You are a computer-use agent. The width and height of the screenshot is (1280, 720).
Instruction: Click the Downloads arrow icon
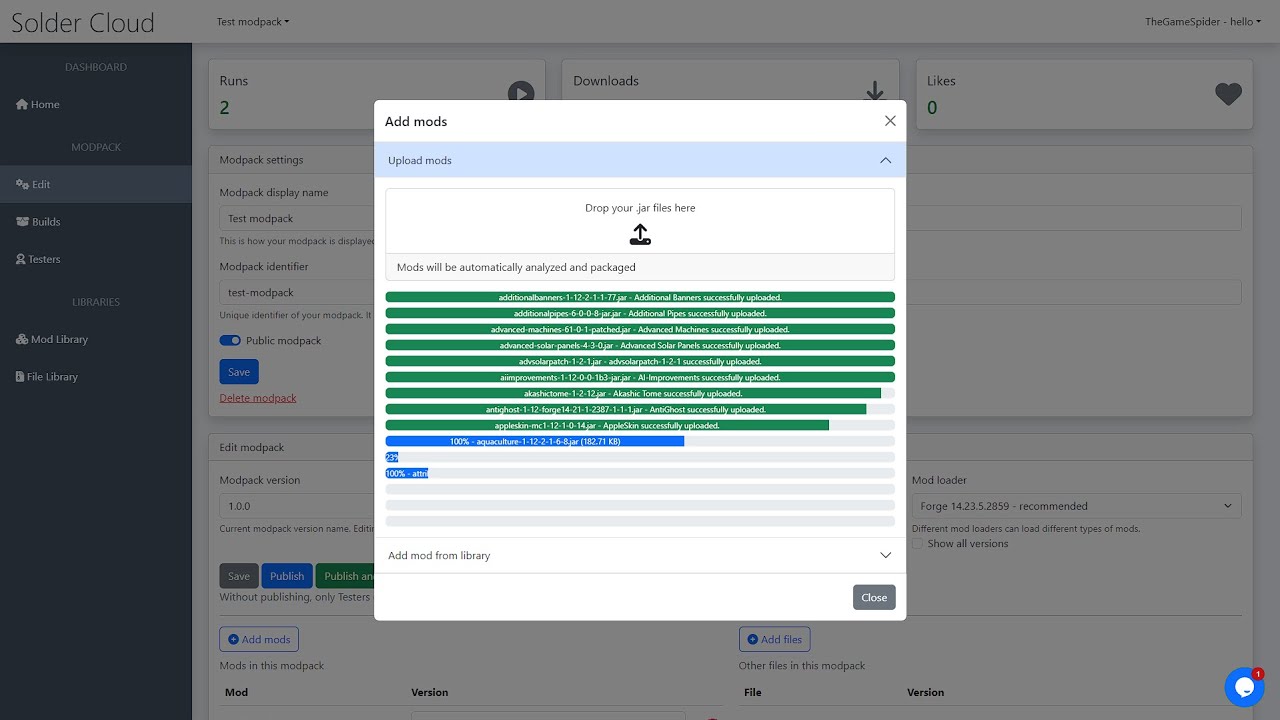[875, 92]
